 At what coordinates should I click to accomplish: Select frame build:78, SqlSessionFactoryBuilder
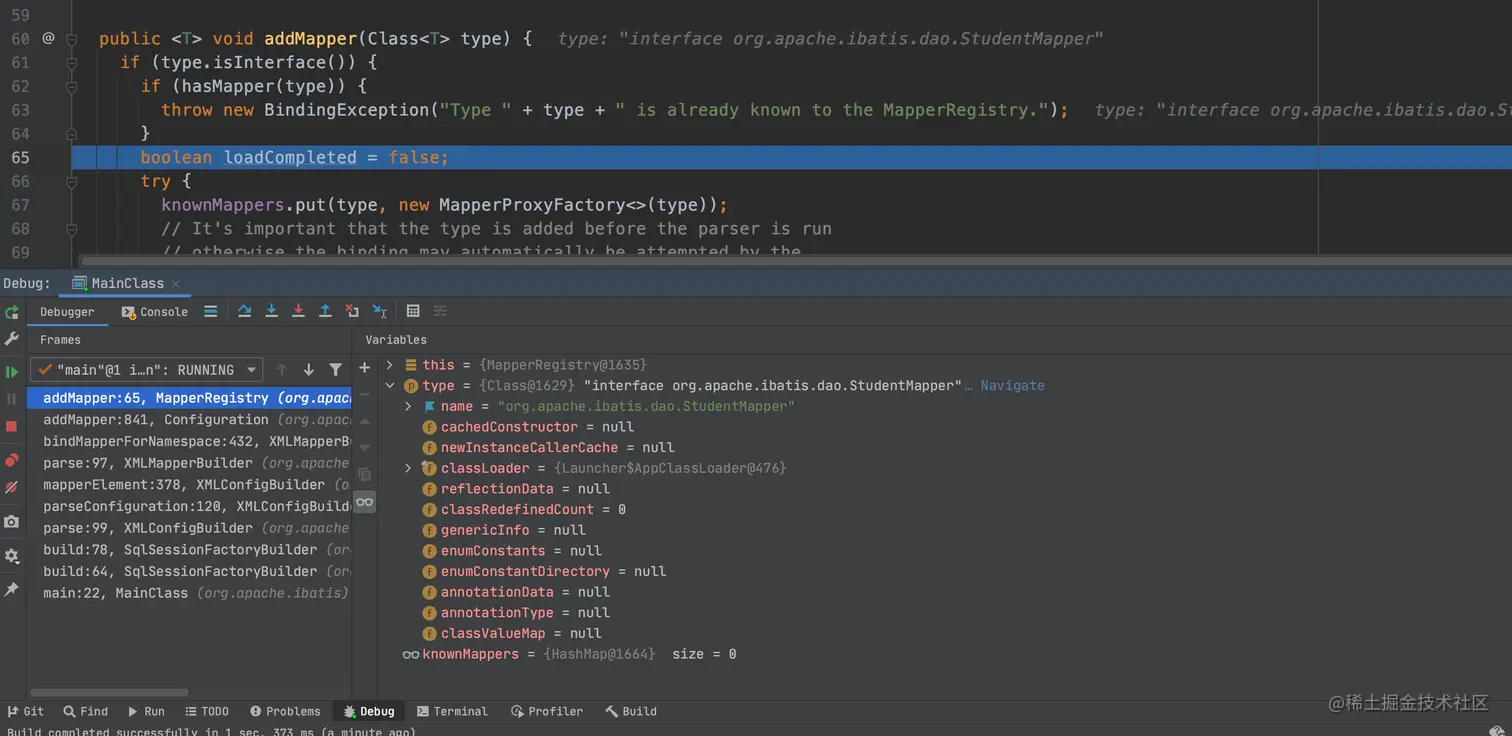(190, 550)
